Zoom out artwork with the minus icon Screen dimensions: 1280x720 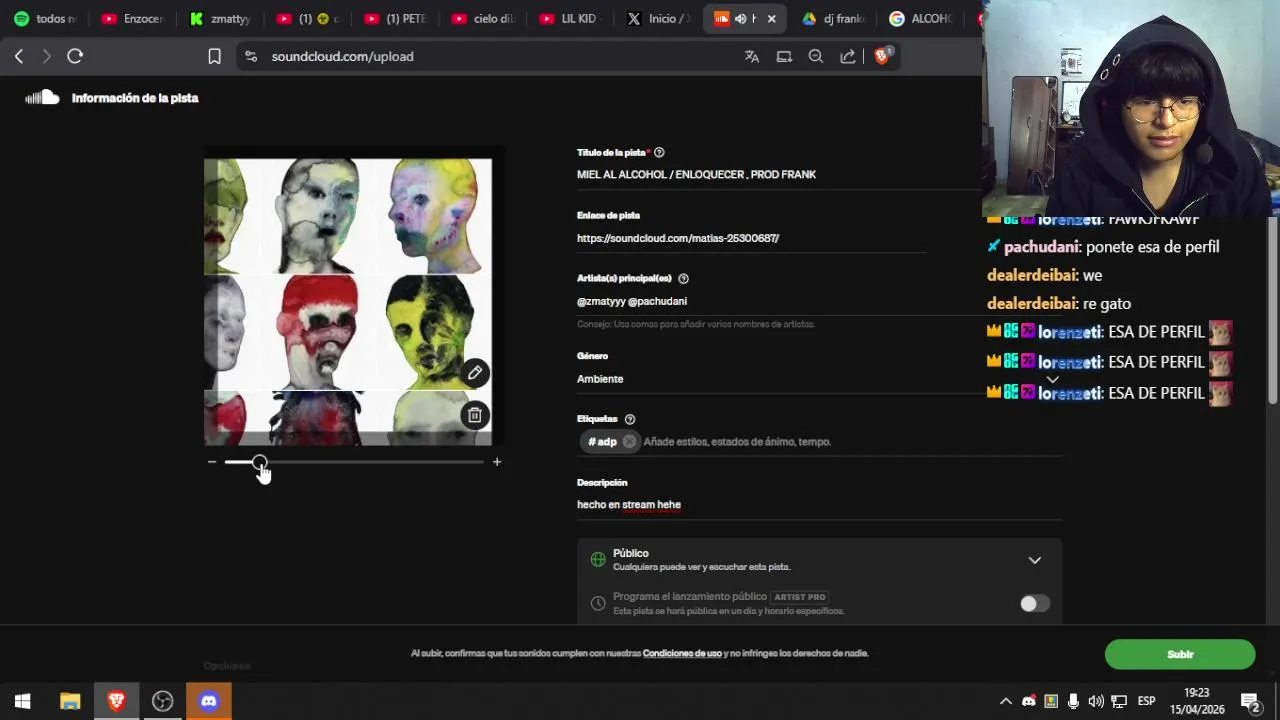(212, 462)
